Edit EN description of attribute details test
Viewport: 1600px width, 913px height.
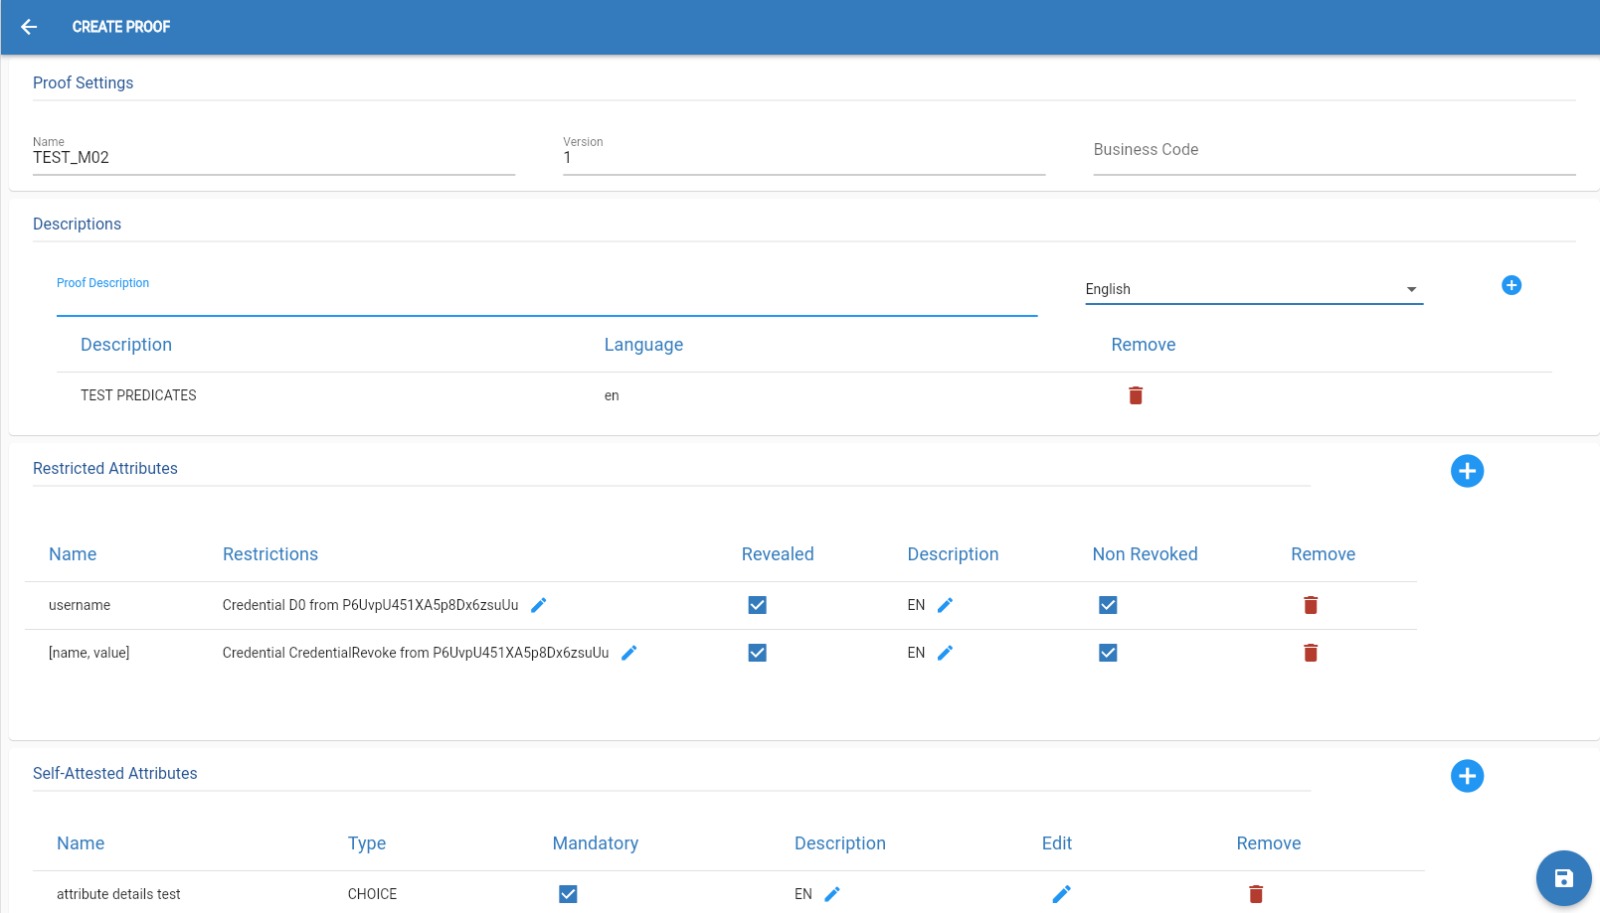(x=832, y=894)
